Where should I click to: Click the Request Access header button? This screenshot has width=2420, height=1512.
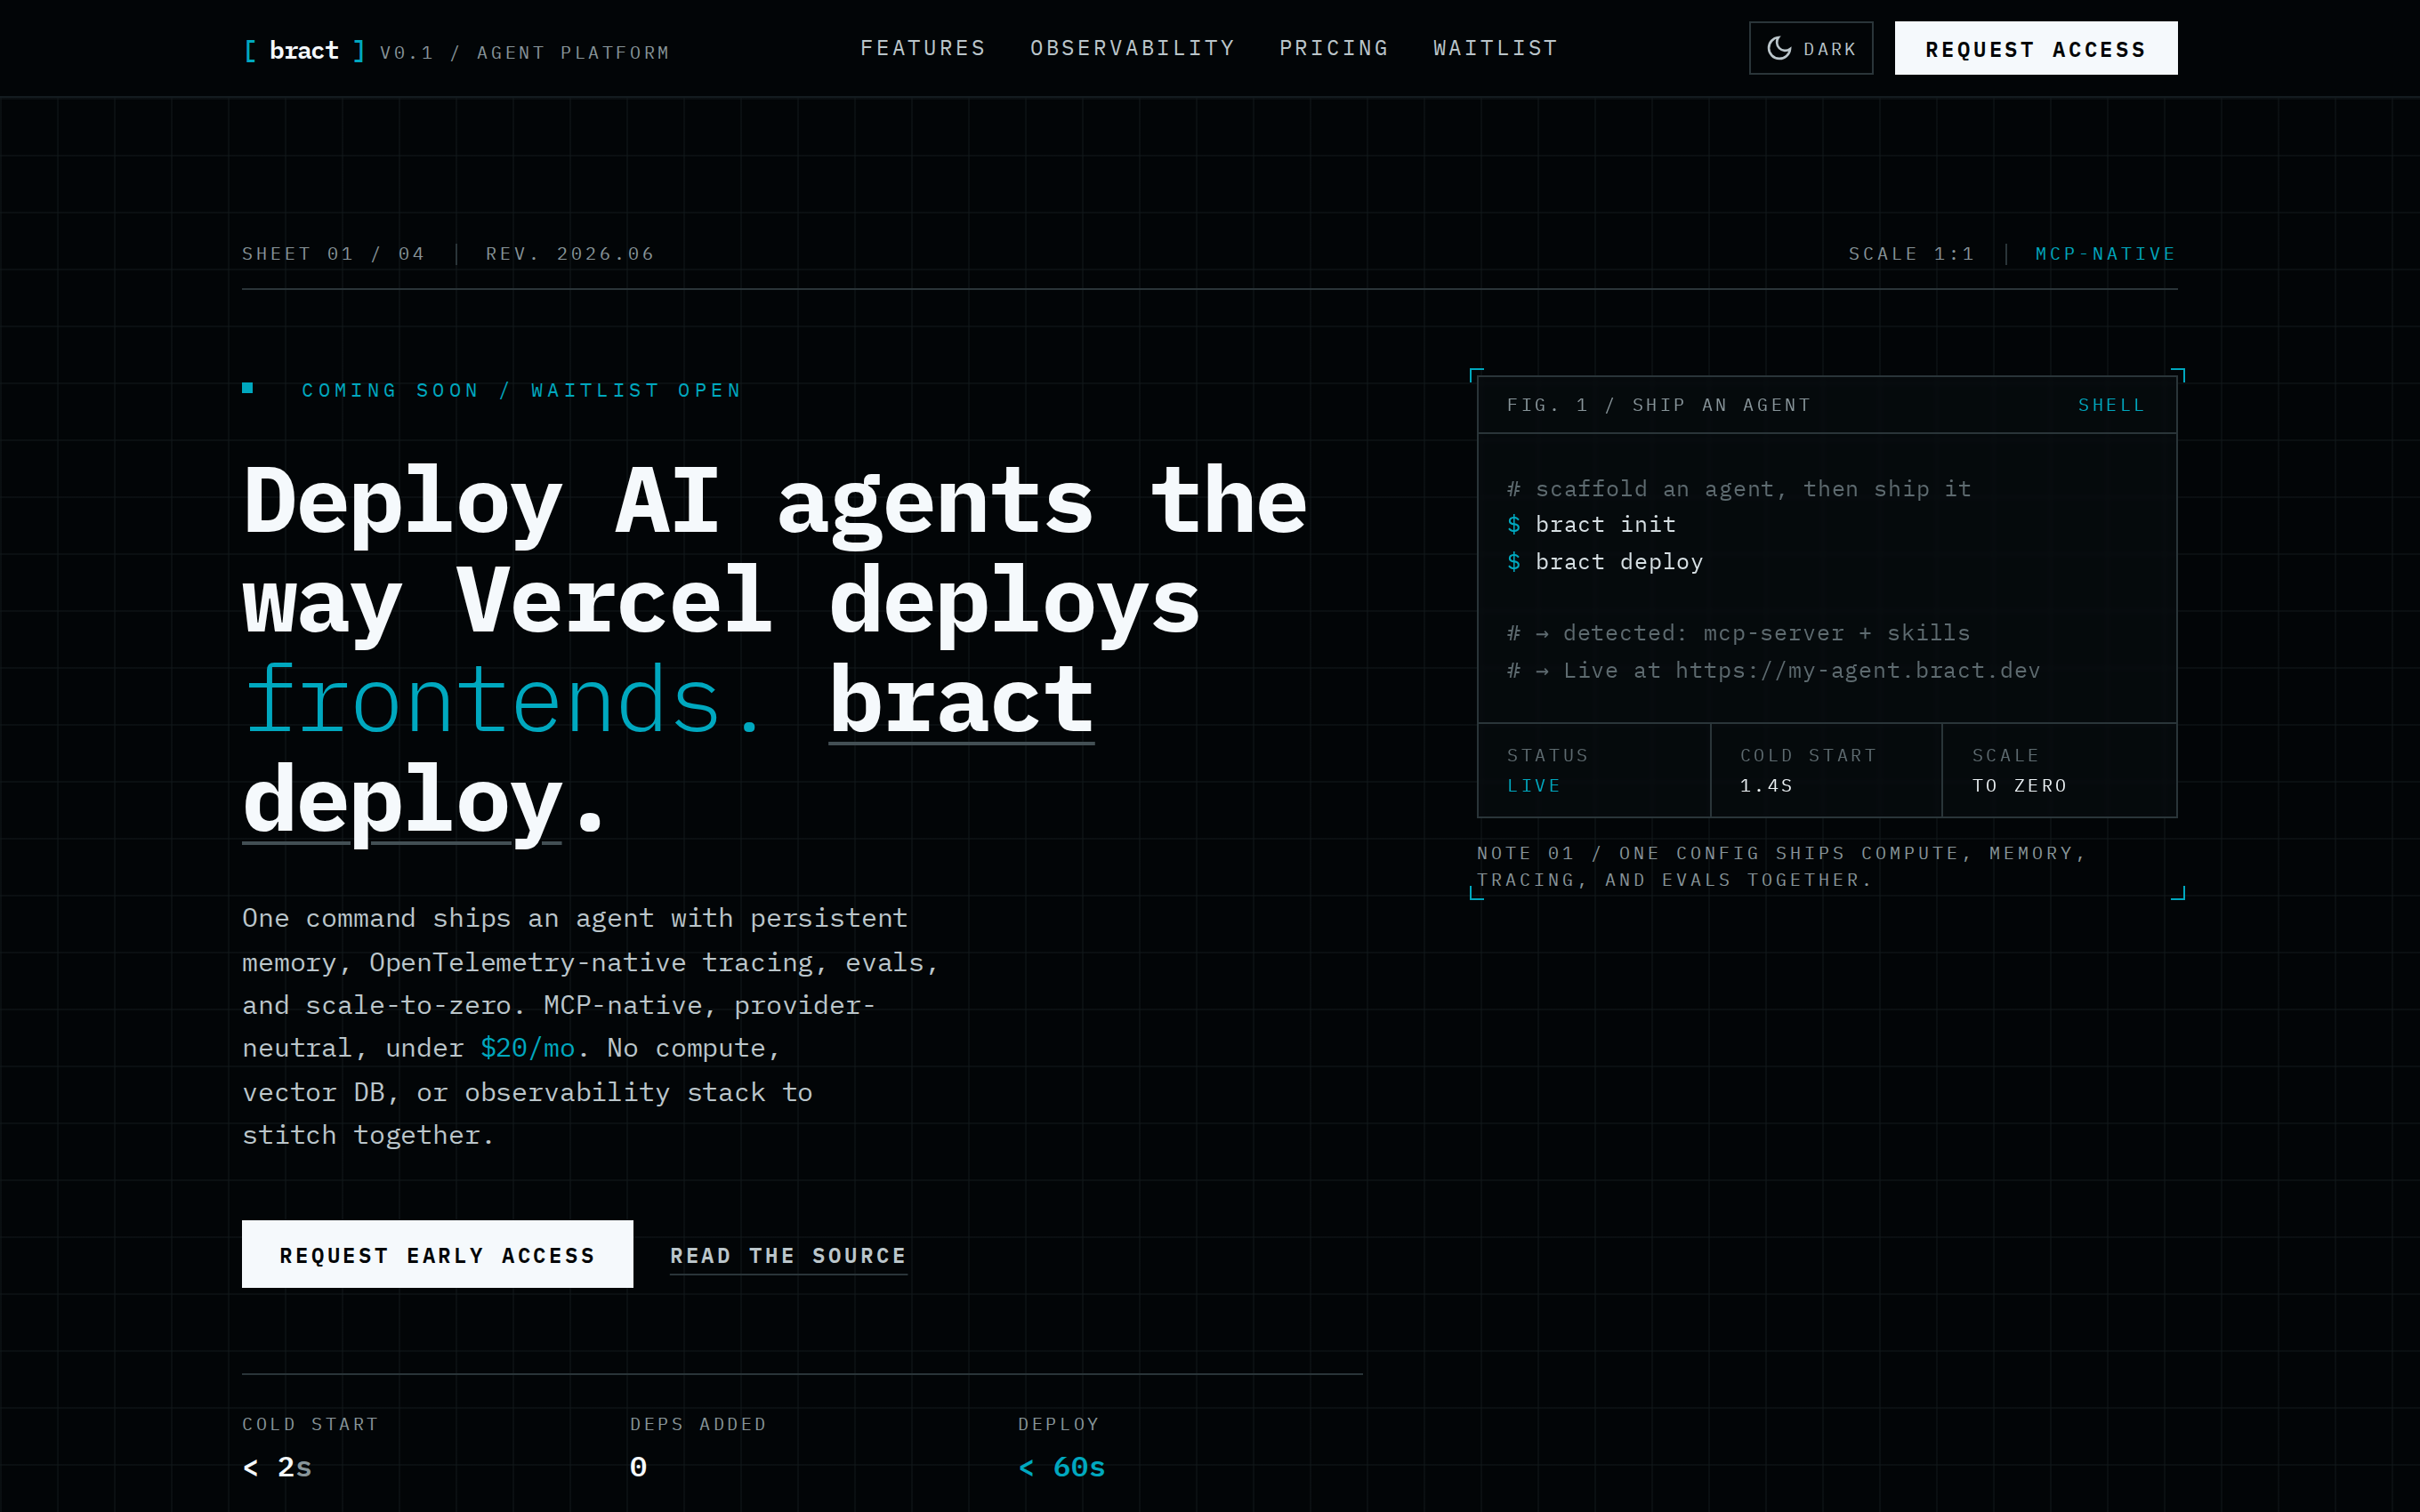click(2035, 48)
